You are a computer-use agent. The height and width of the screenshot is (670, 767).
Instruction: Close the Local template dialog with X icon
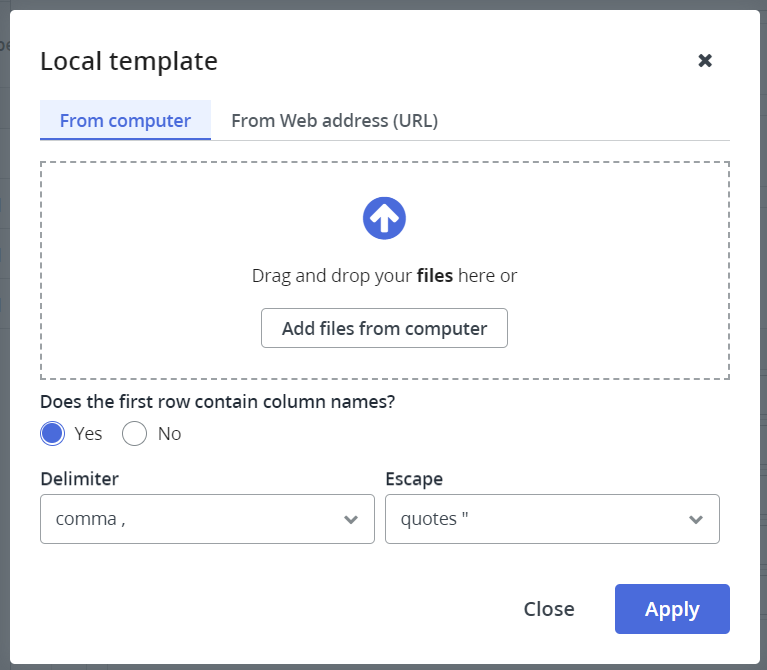[x=705, y=61]
